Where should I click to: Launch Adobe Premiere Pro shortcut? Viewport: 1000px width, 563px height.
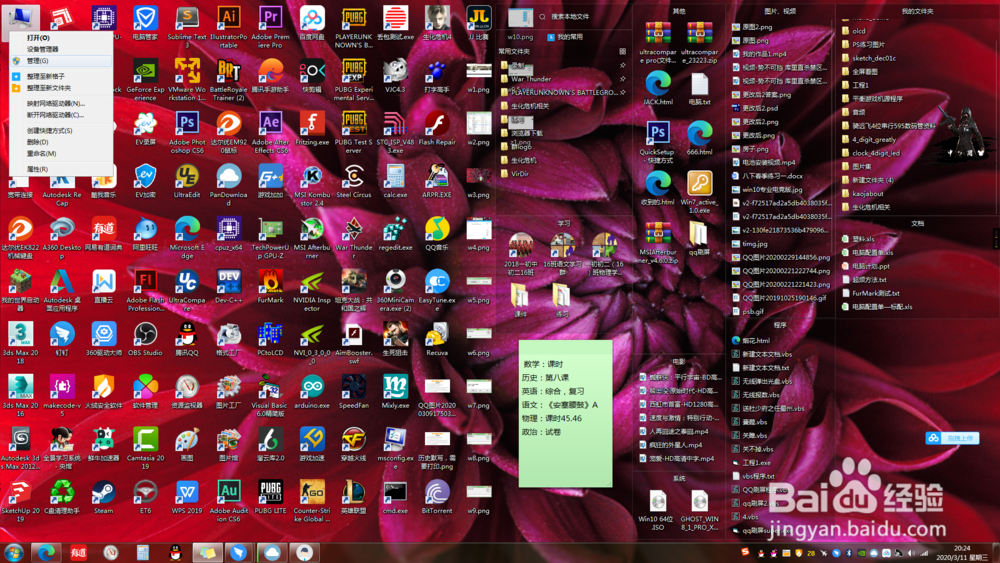(x=270, y=27)
